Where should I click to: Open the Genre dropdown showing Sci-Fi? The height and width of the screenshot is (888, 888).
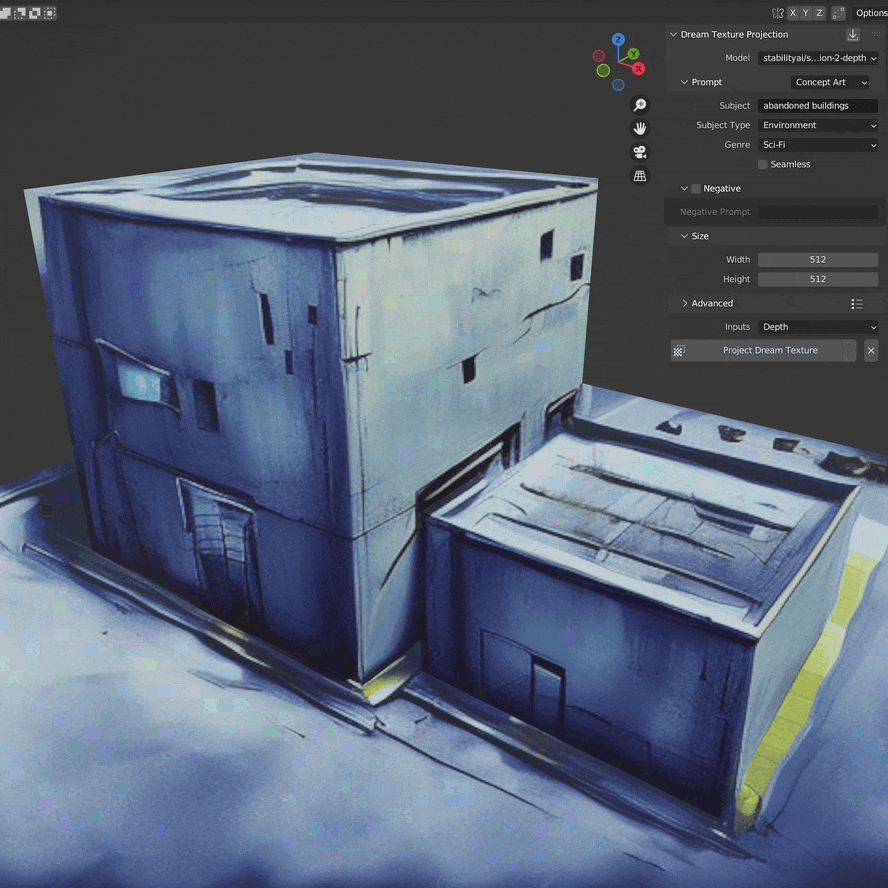pos(818,145)
